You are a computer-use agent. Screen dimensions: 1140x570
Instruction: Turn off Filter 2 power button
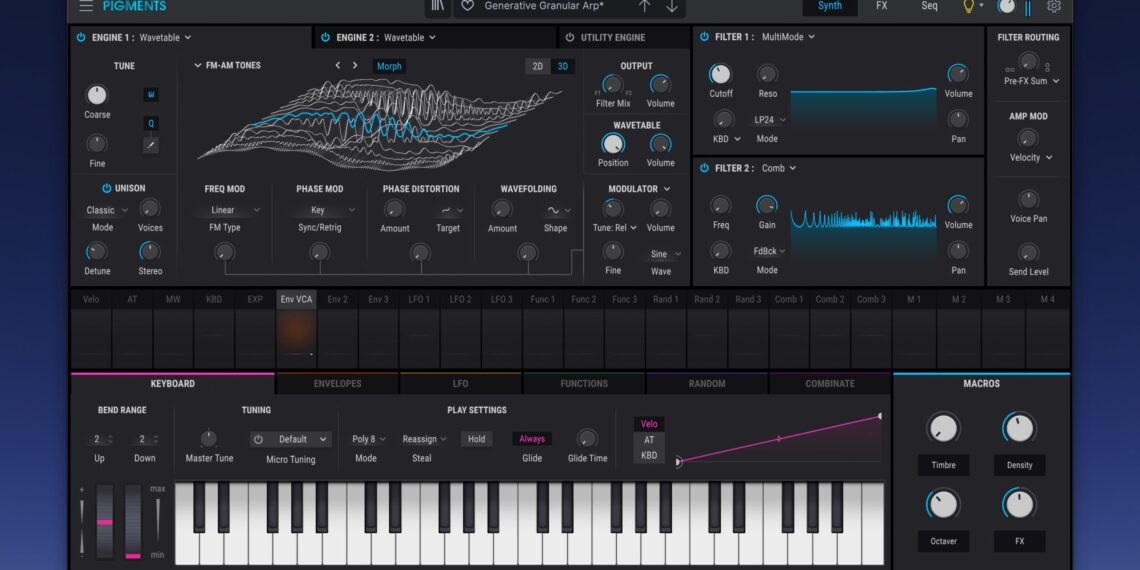coord(704,168)
